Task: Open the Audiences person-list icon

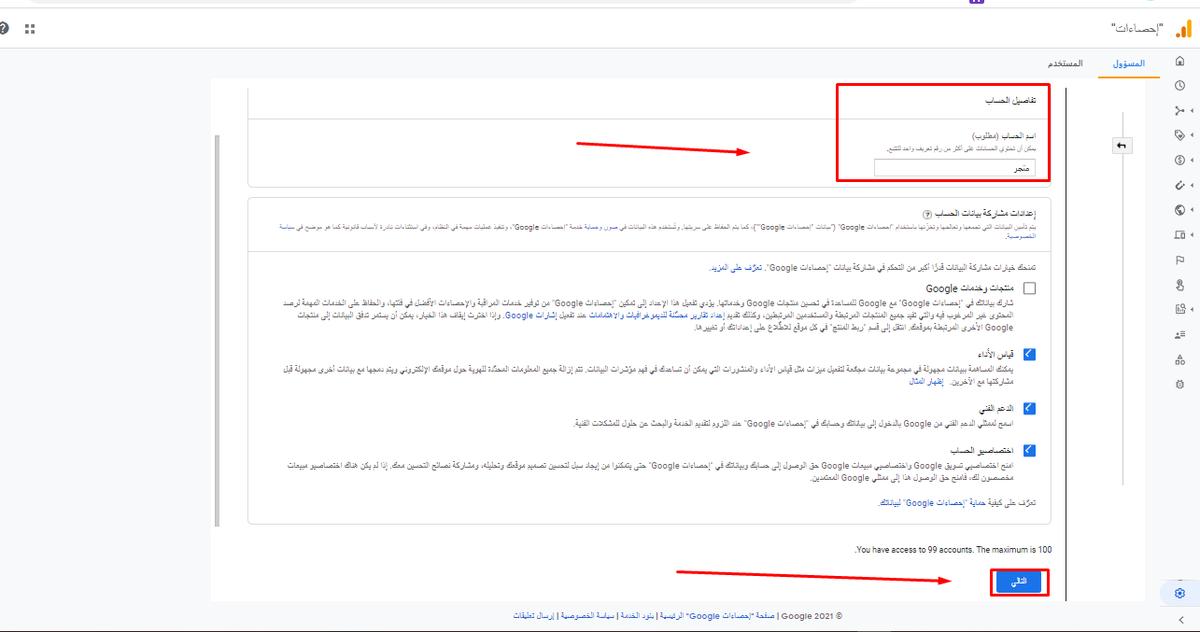Action: point(1180,334)
